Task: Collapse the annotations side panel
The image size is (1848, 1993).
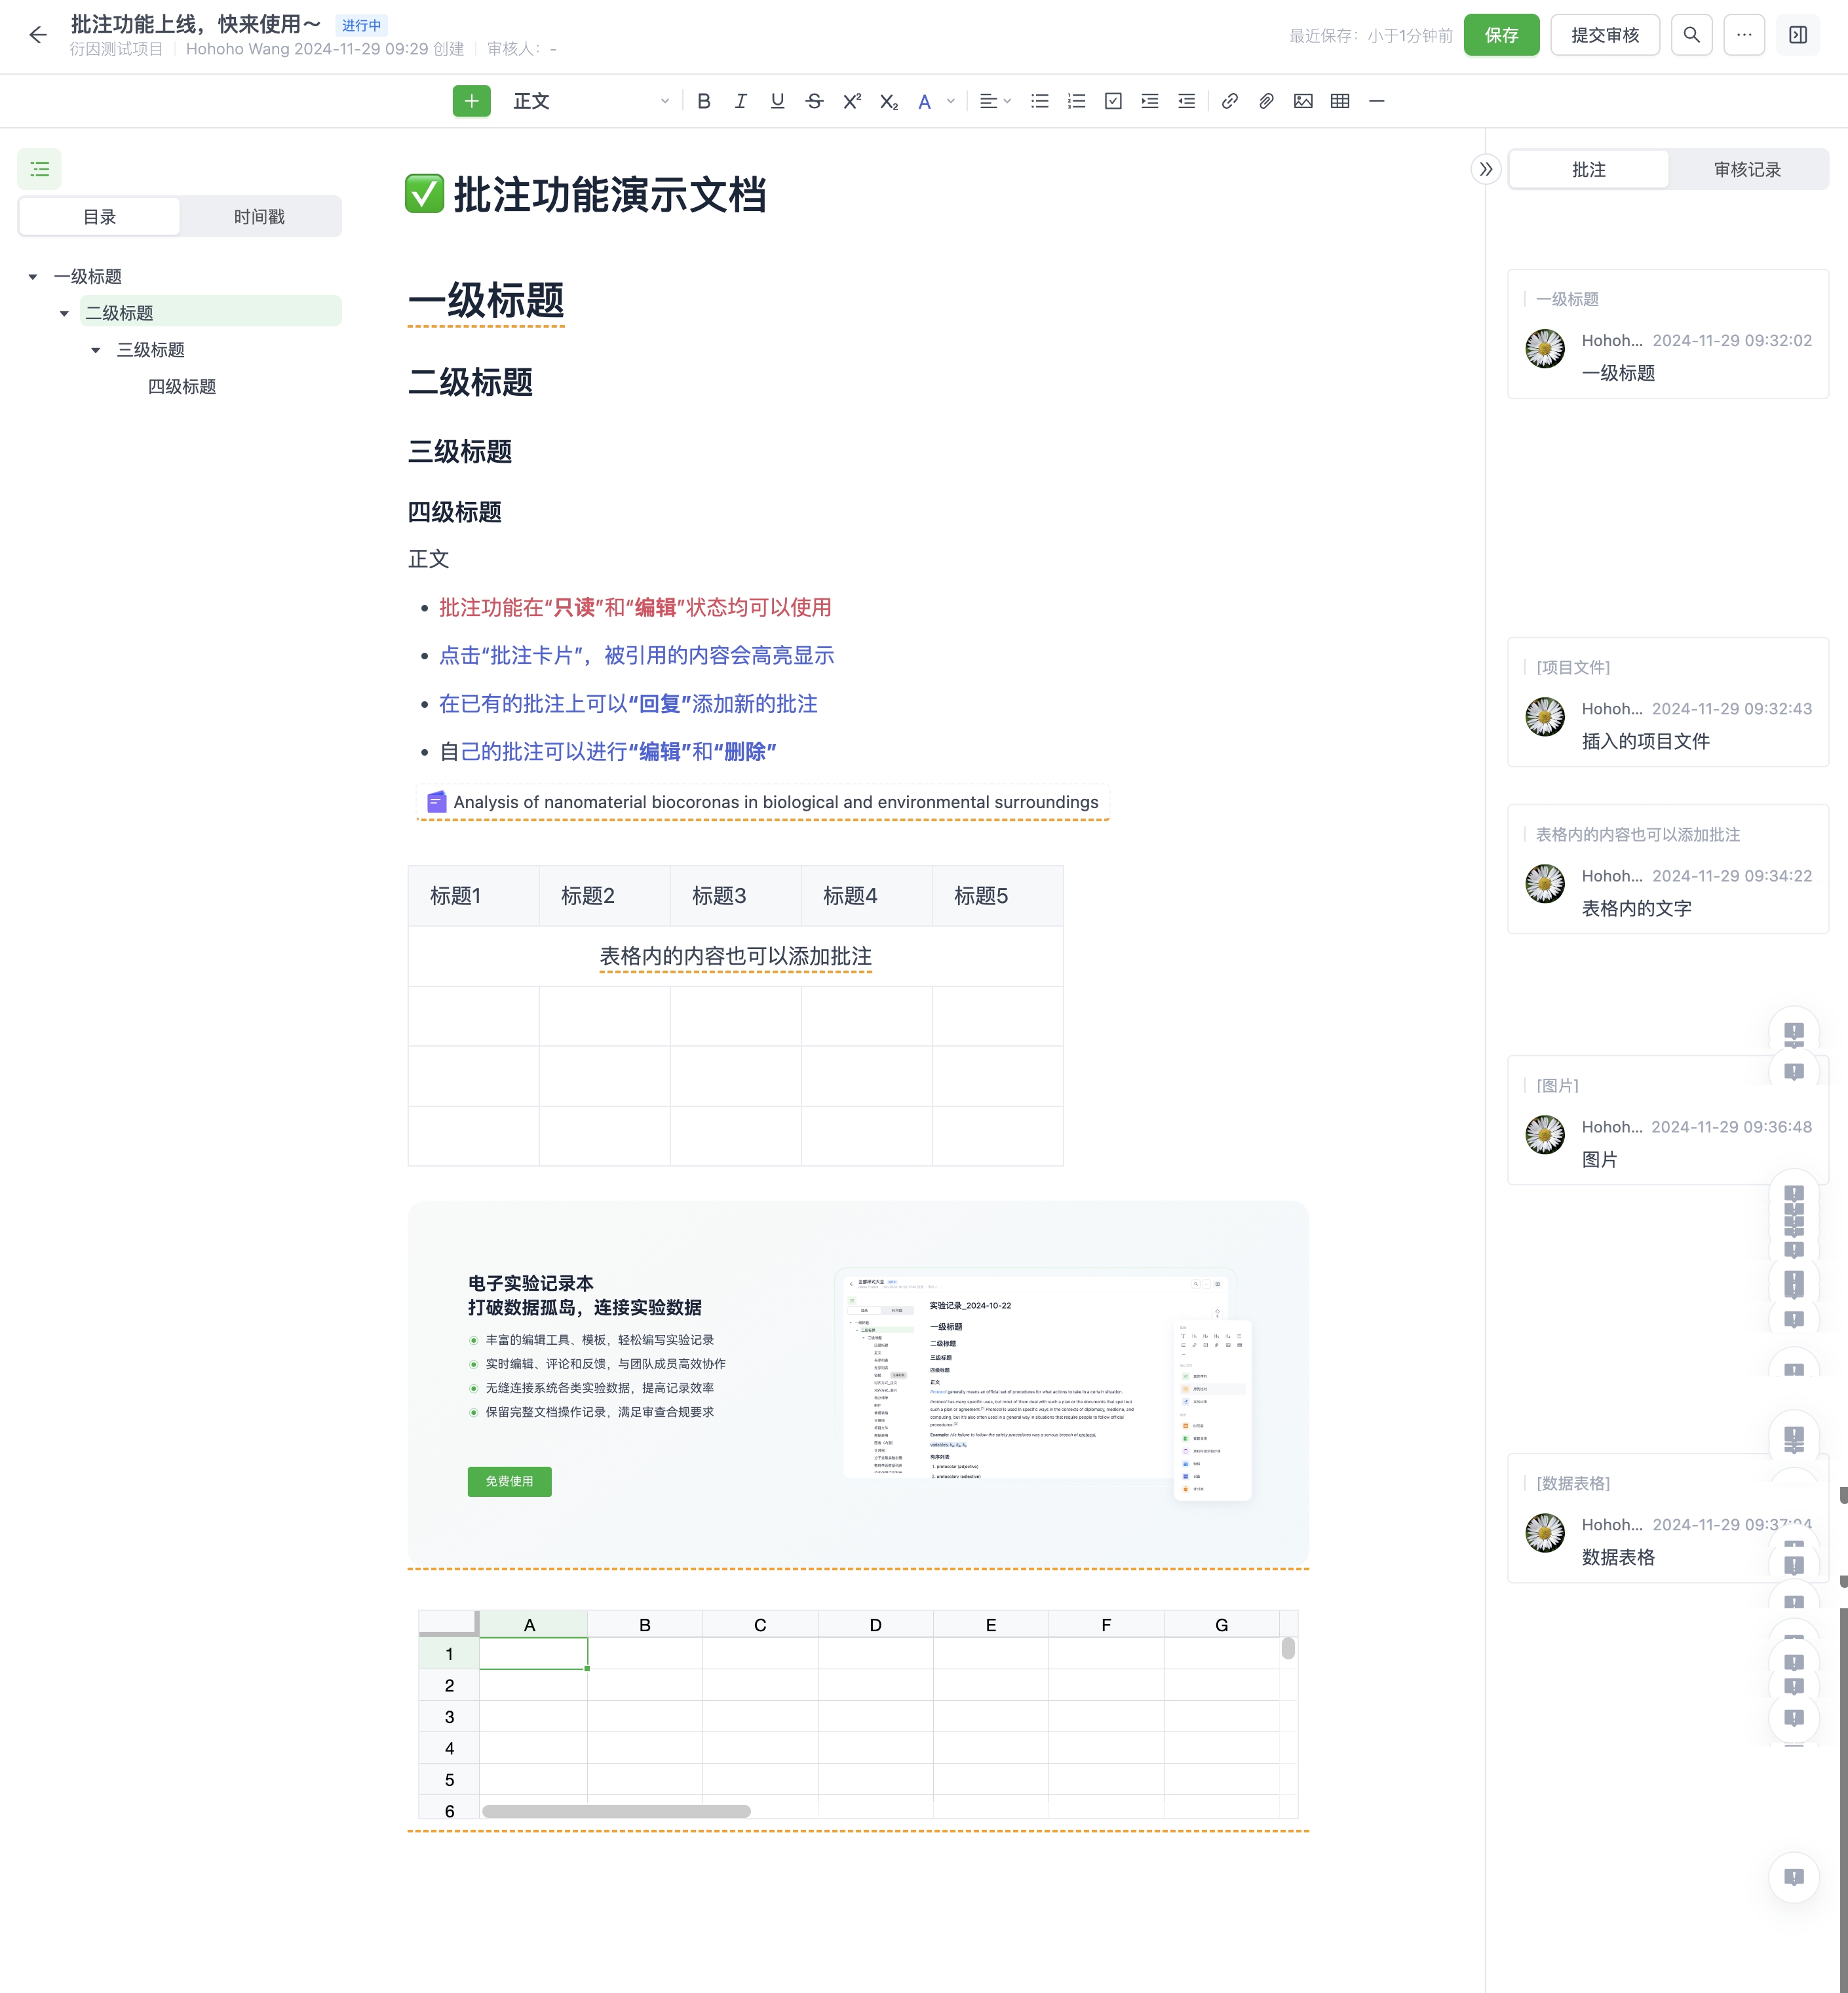Action: pyautogui.click(x=1486, y=169)
